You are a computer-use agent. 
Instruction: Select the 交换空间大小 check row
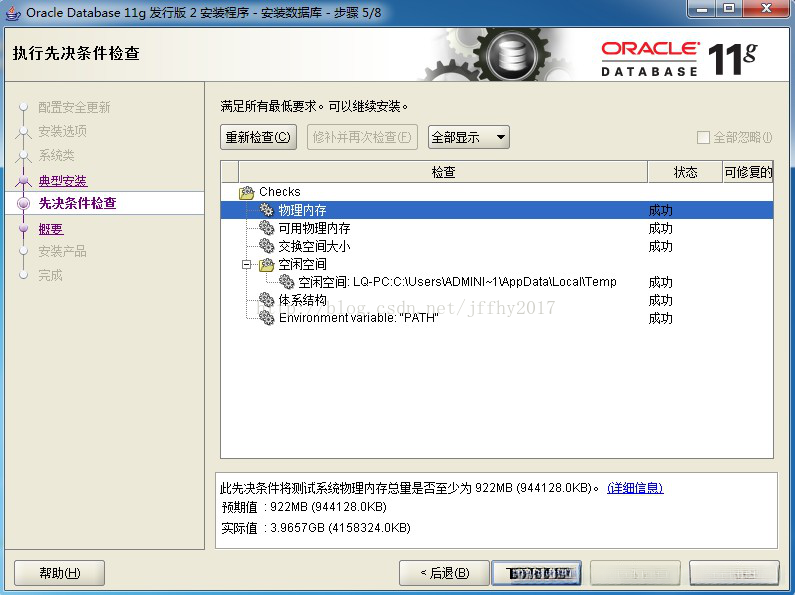(497, 246)
